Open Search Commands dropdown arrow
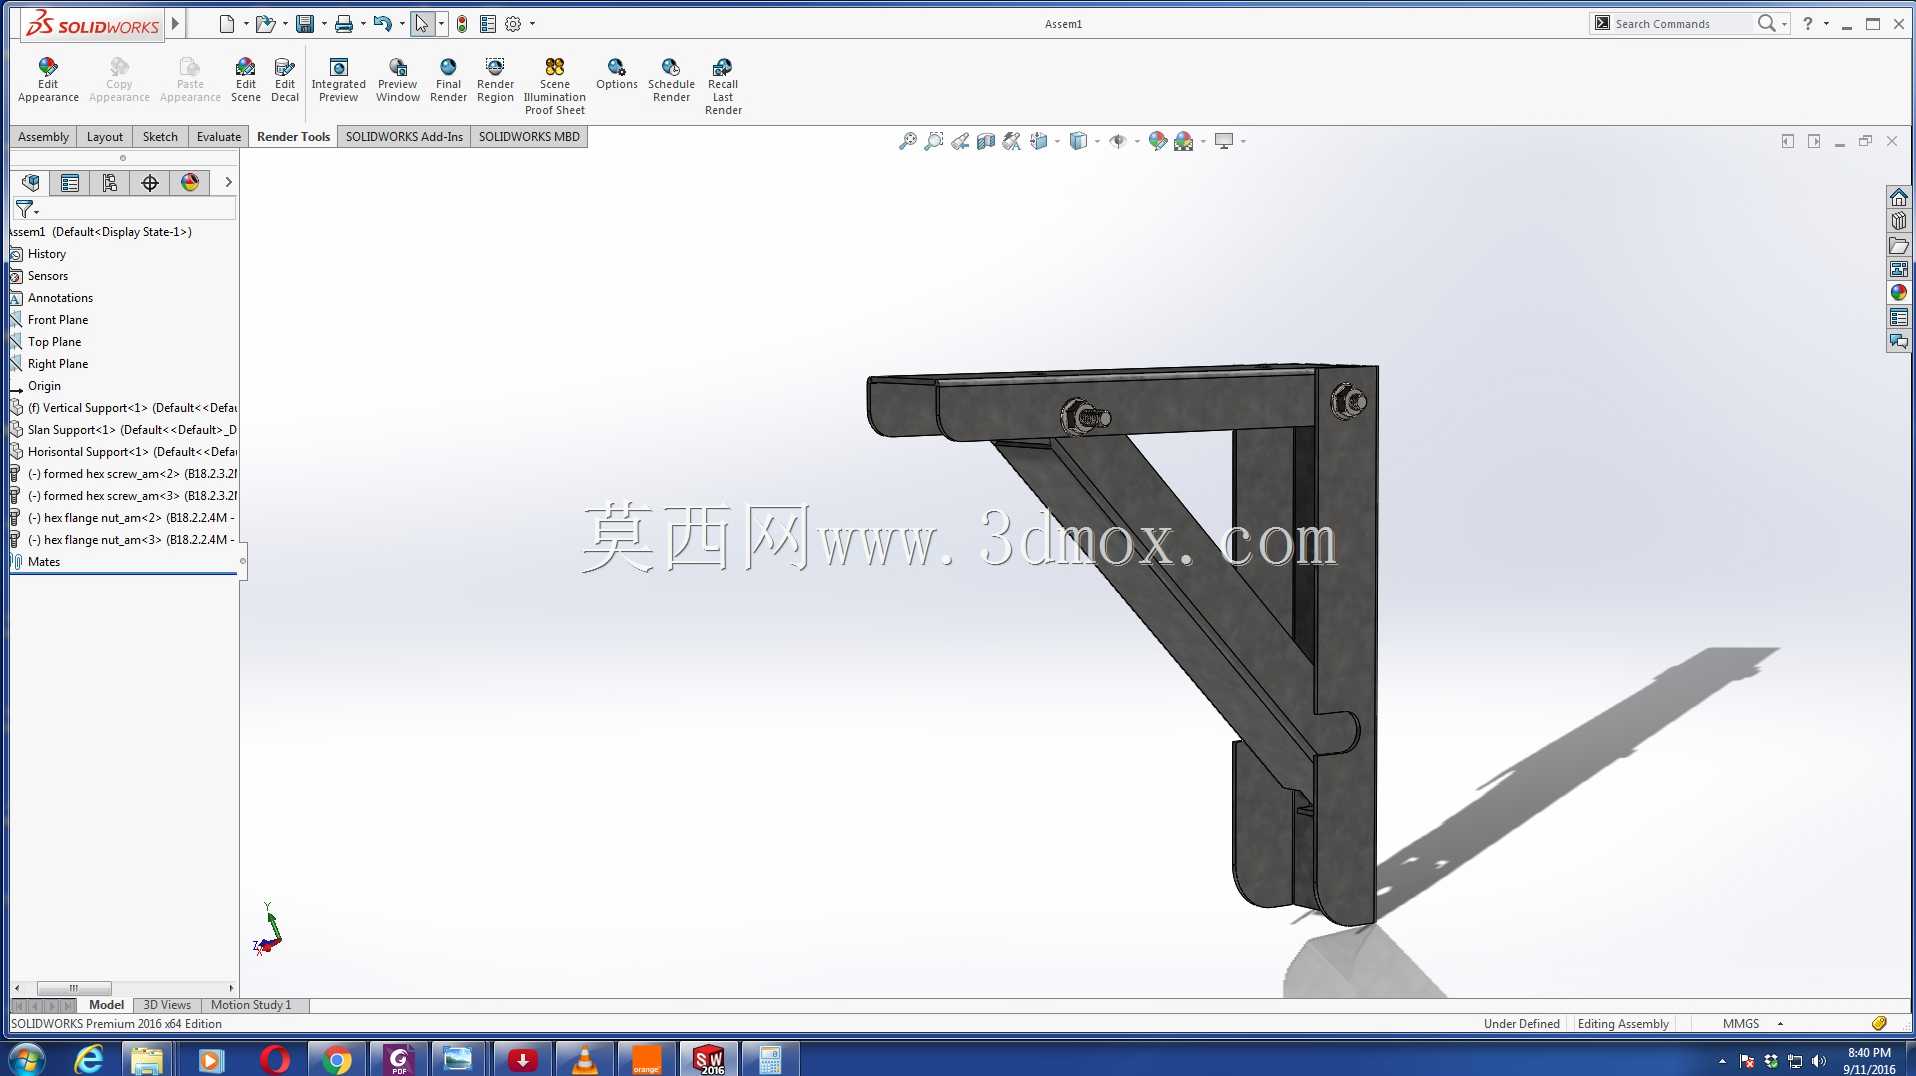The height and width of the screenshot is (1076, 1916). coord(1785,24)
